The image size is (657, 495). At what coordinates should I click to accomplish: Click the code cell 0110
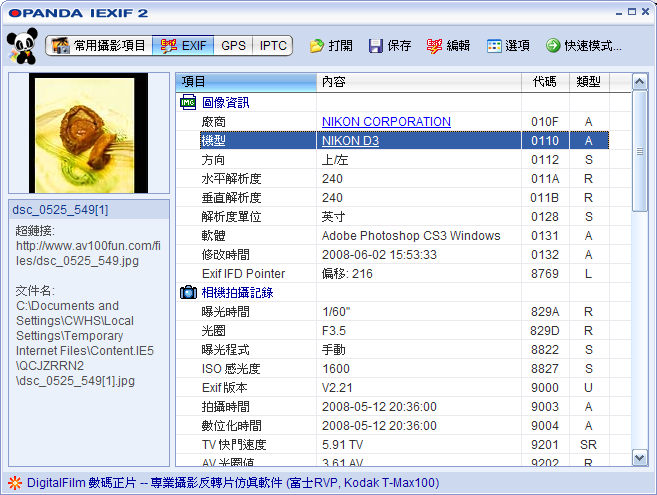(x=545, y=140)
